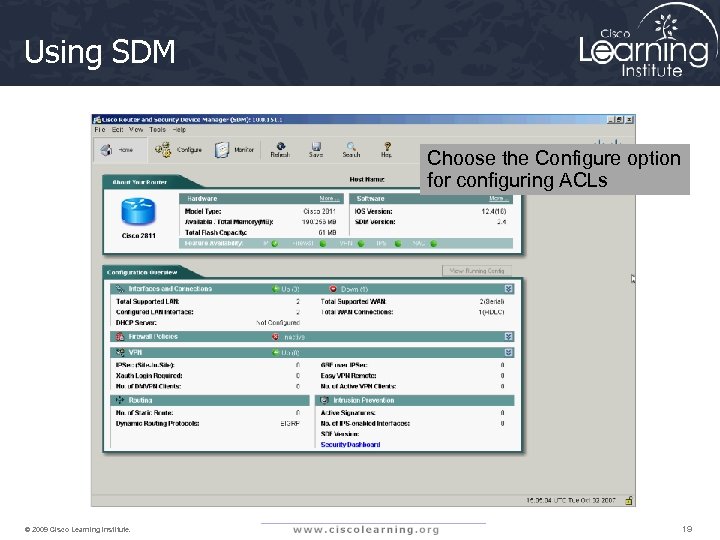Click the SDM title bar application icon
This screenshot has height=540, width=720.
click(97, 119)
